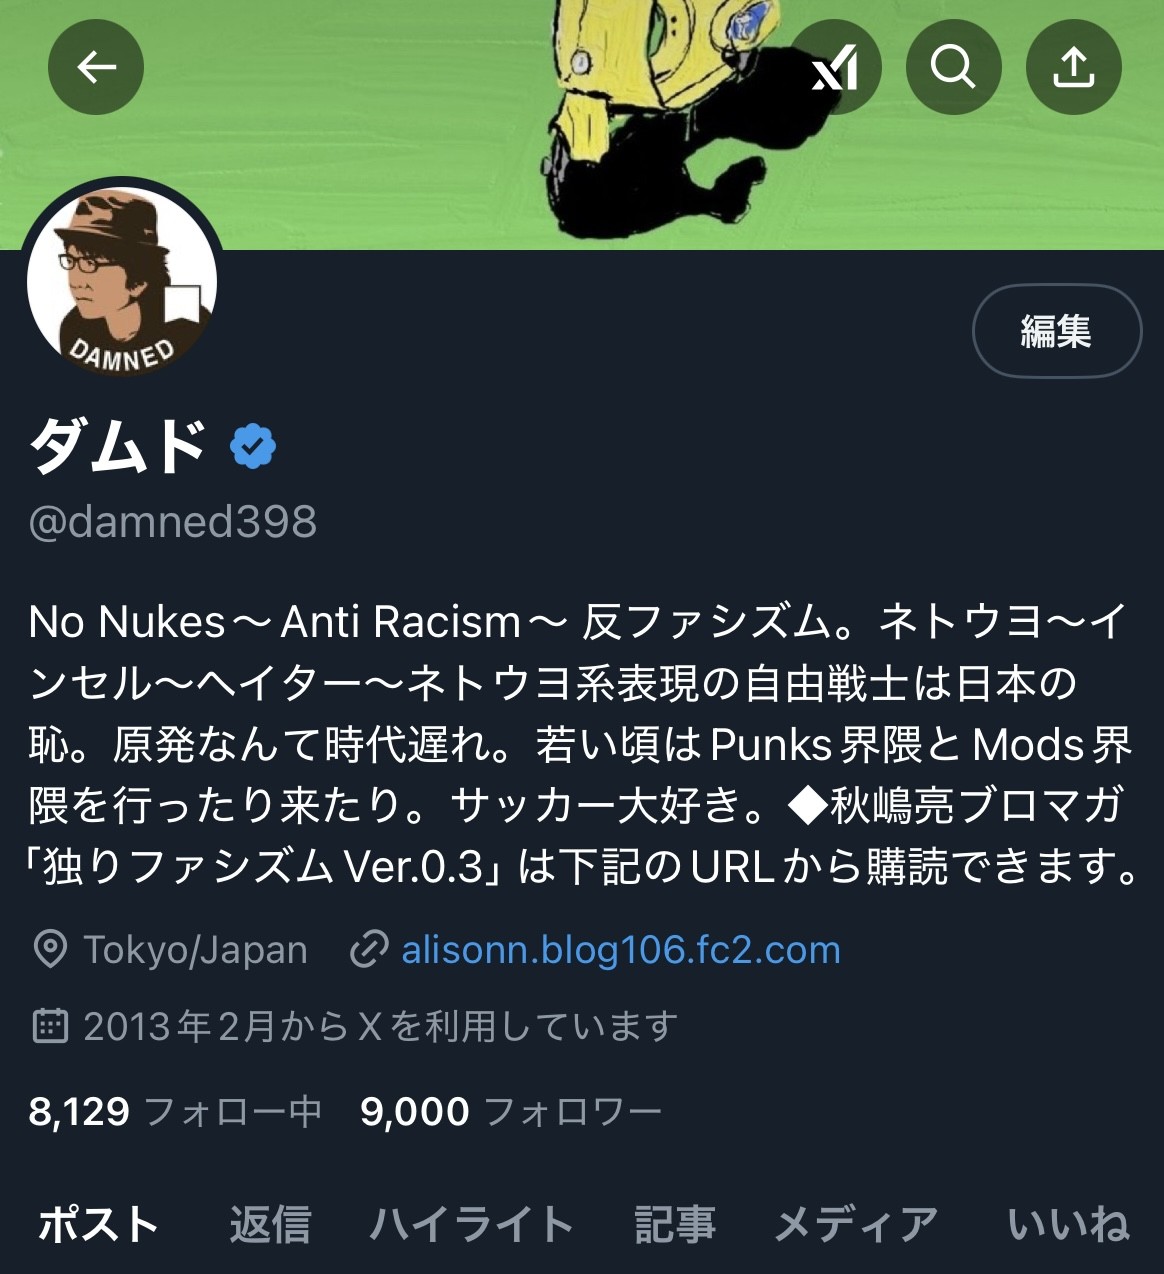Tap the share upload icon
1164x1274 pixels.
[1074, 67]
